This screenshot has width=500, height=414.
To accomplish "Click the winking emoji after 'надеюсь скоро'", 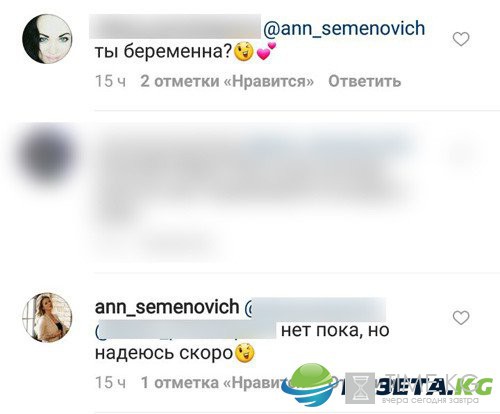I will coord(245,354).
